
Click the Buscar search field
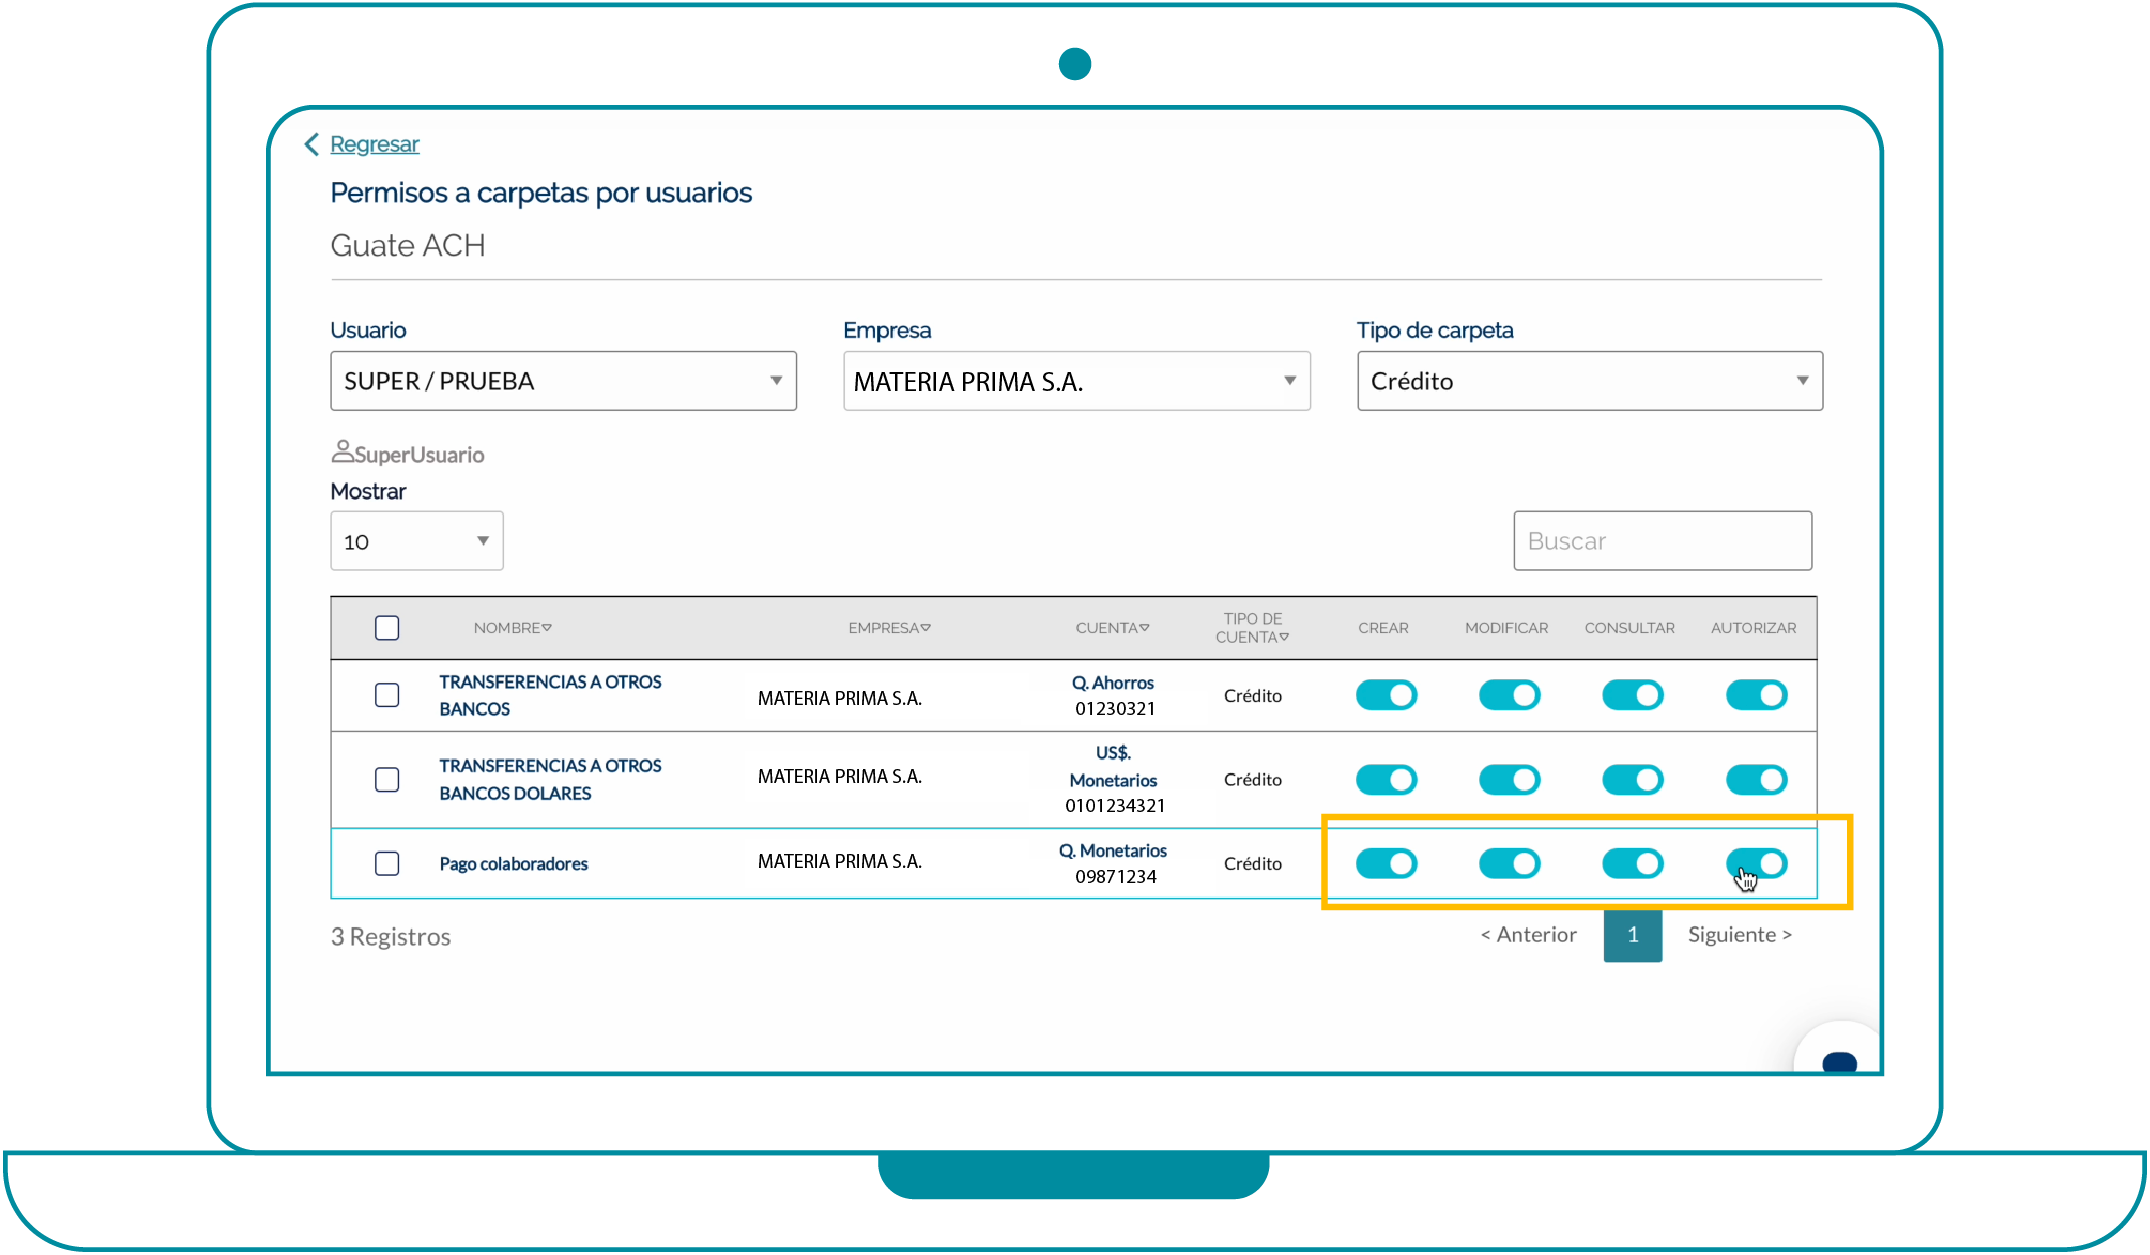1662,541
